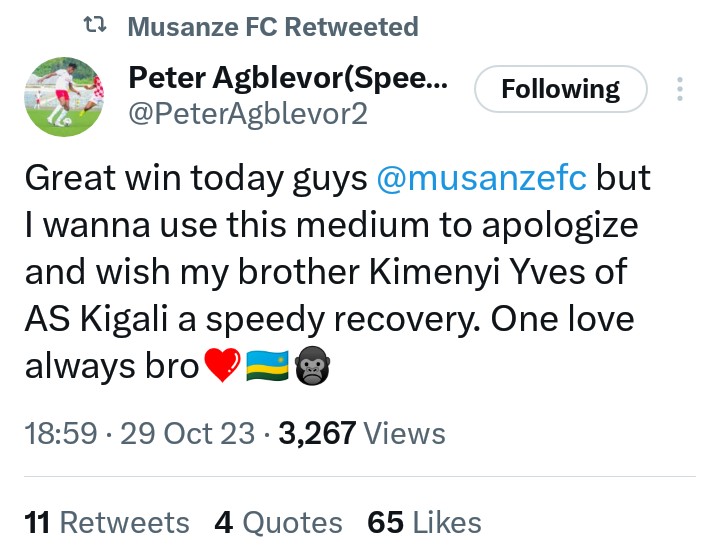This screenshot has height=555, width=720.
Task: Click the retweet arrows icon above the tweet
Action: (95, 27)
